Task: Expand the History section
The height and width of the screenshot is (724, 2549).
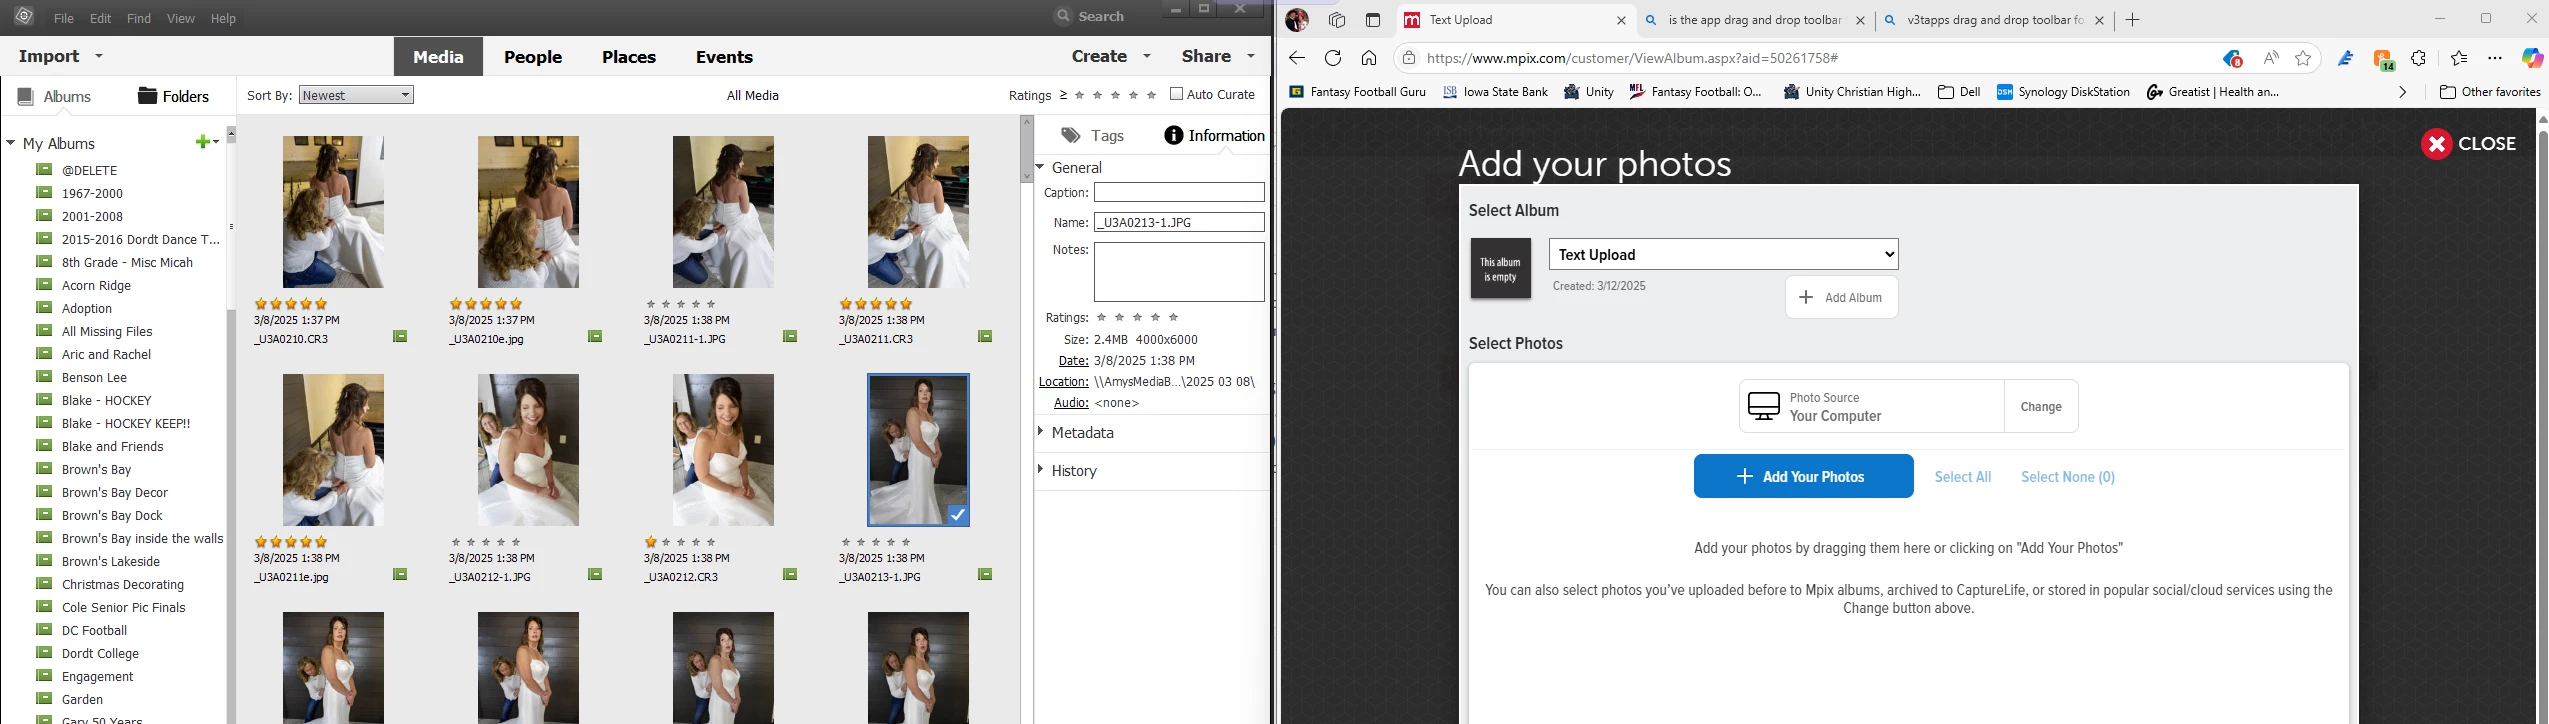Action: [1041, 470]
